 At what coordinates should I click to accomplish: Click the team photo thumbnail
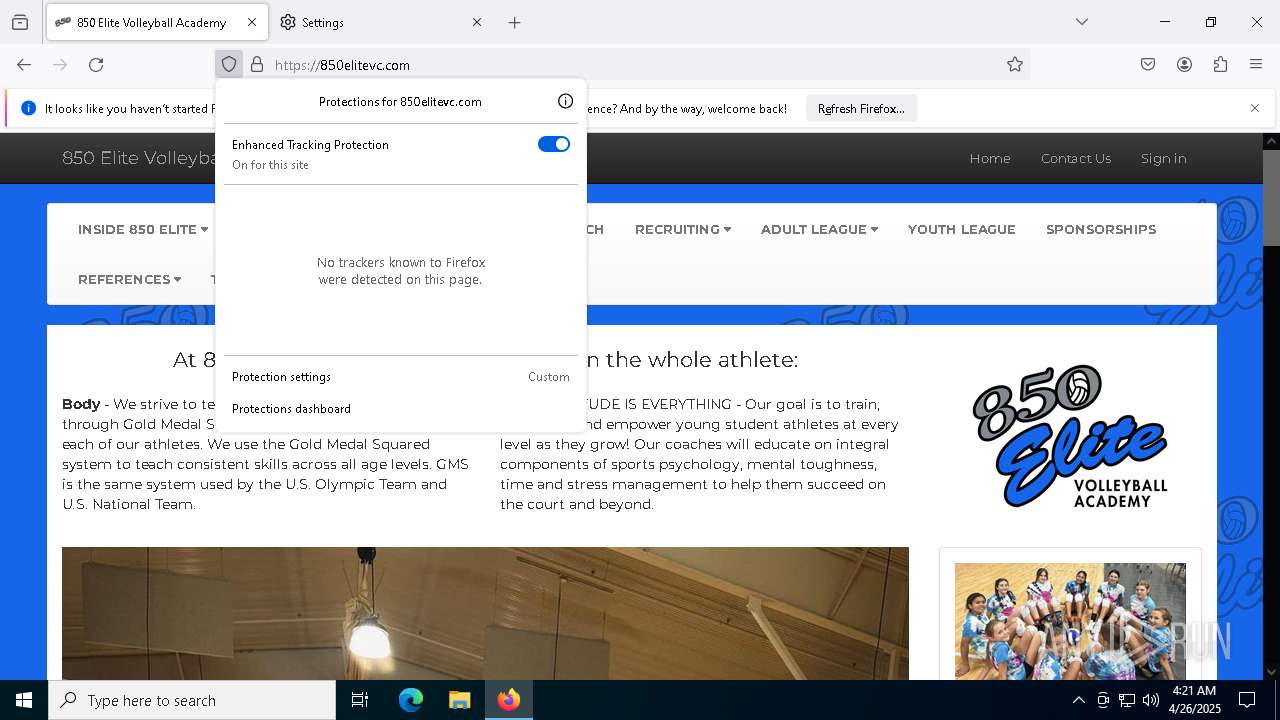[1070, 621]
